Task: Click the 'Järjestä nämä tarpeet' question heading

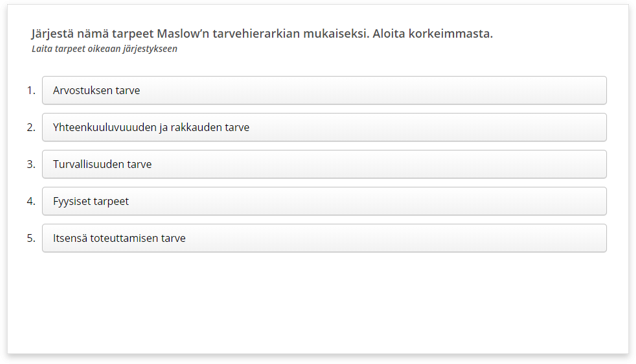Action: coord(262,34)
